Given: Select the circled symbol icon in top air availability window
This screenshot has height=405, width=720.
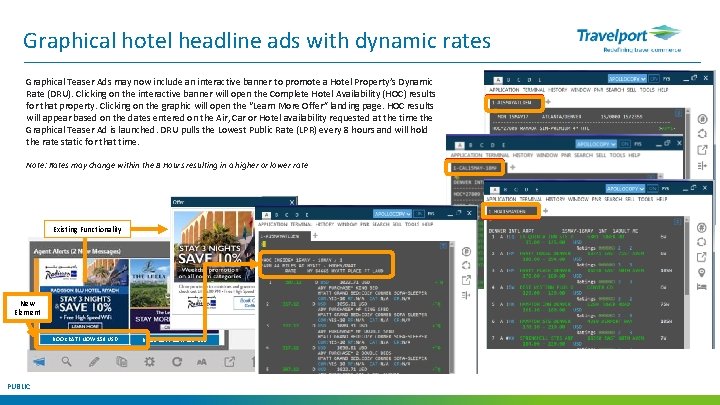Looking at the screenshot, I should pos(702,119).
